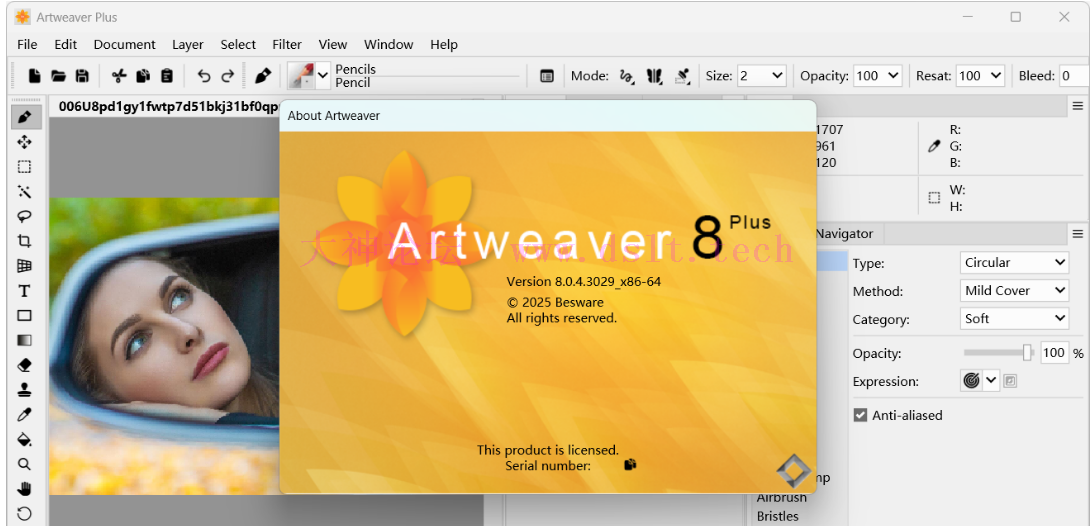This screenshot has height=526, width=1092.
Task: Open the Expression dropdown arrow
Action: (x=991, y=381)
